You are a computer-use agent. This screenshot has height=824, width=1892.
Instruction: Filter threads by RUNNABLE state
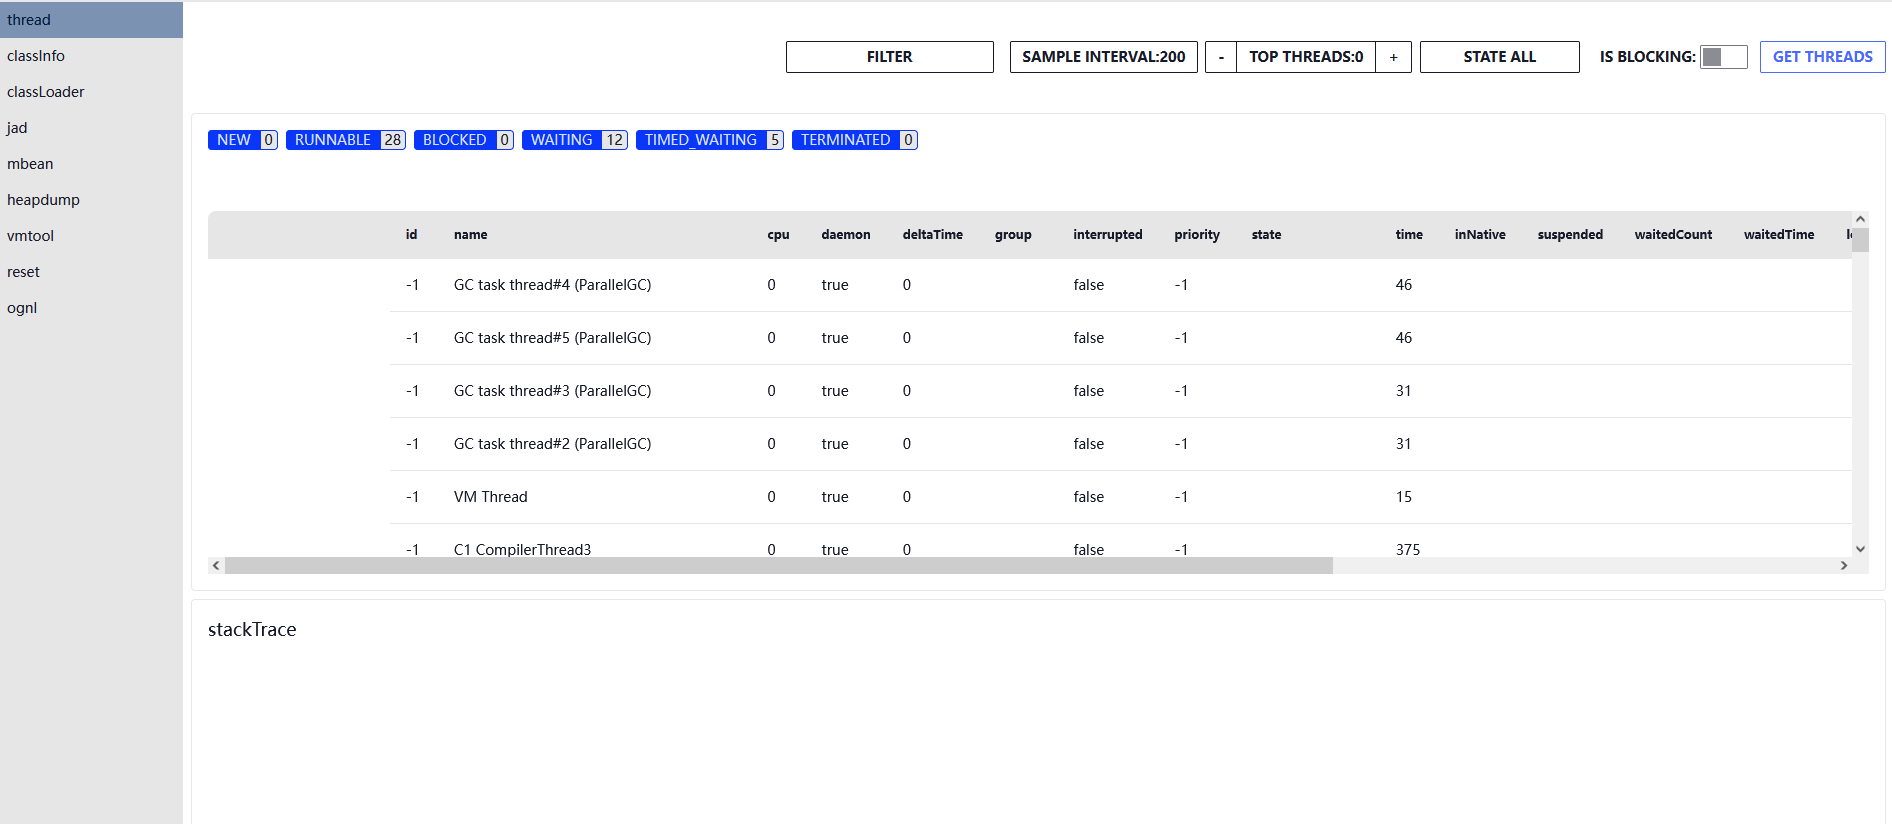pos(345,140)
